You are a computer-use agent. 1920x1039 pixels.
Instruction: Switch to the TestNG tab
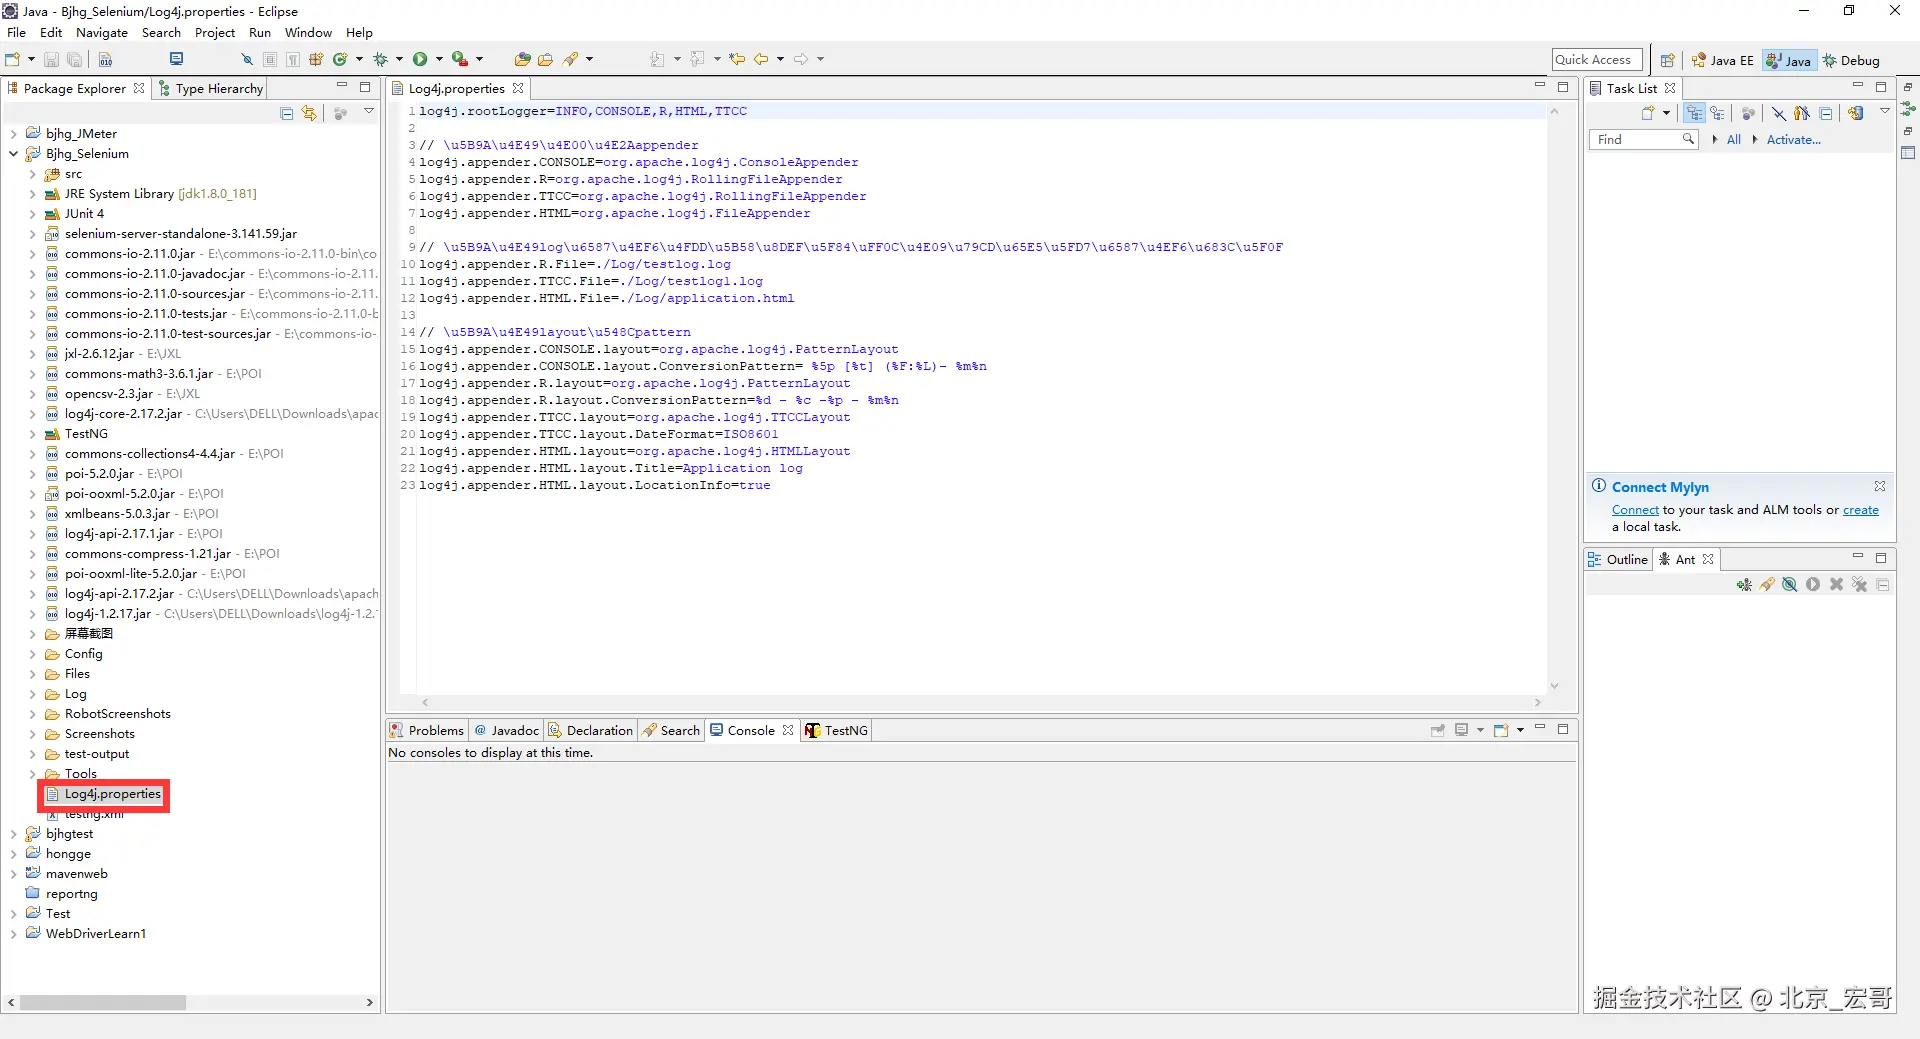[x=837, y=730]
